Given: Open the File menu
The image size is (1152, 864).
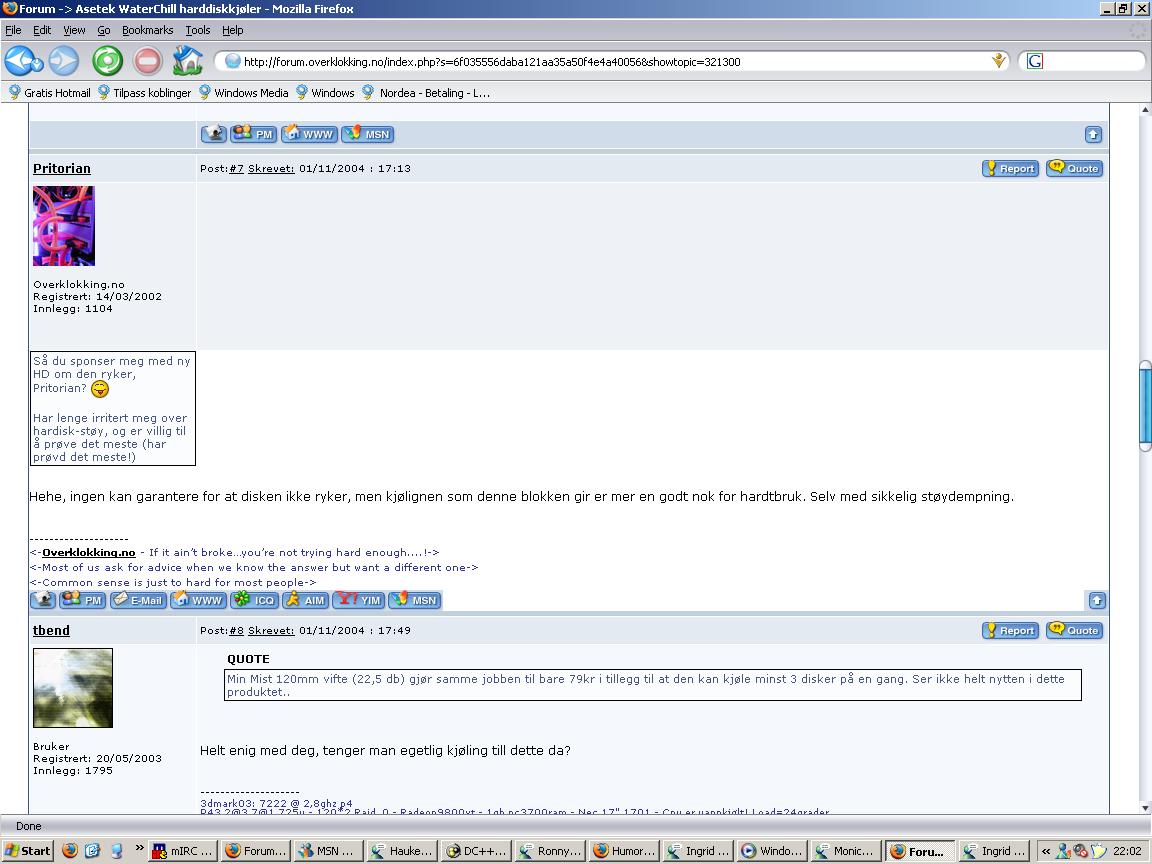Looking at the screenshot, I should 13,30.
